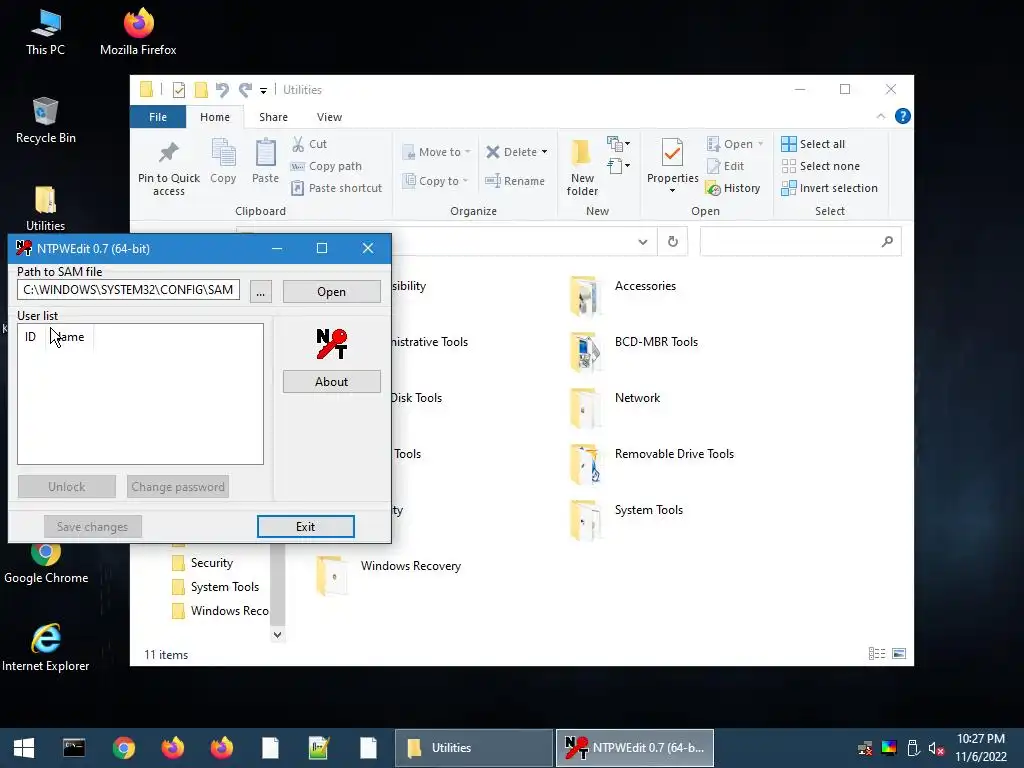Click the Utilities taskbar button

click(x=474, y=748)
